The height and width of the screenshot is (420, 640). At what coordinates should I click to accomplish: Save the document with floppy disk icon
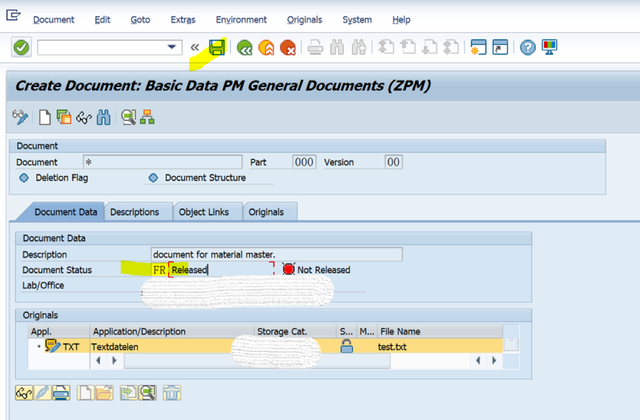[217, 47]
